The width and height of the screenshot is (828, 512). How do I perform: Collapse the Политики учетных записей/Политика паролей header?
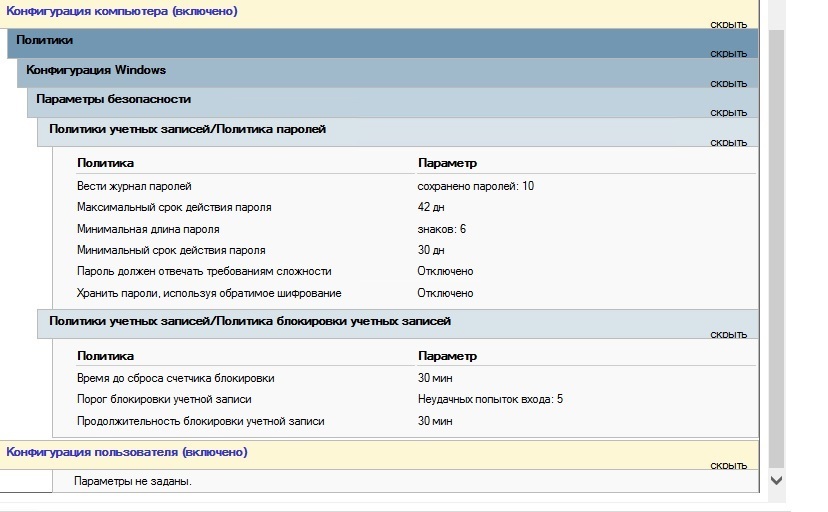187,129
